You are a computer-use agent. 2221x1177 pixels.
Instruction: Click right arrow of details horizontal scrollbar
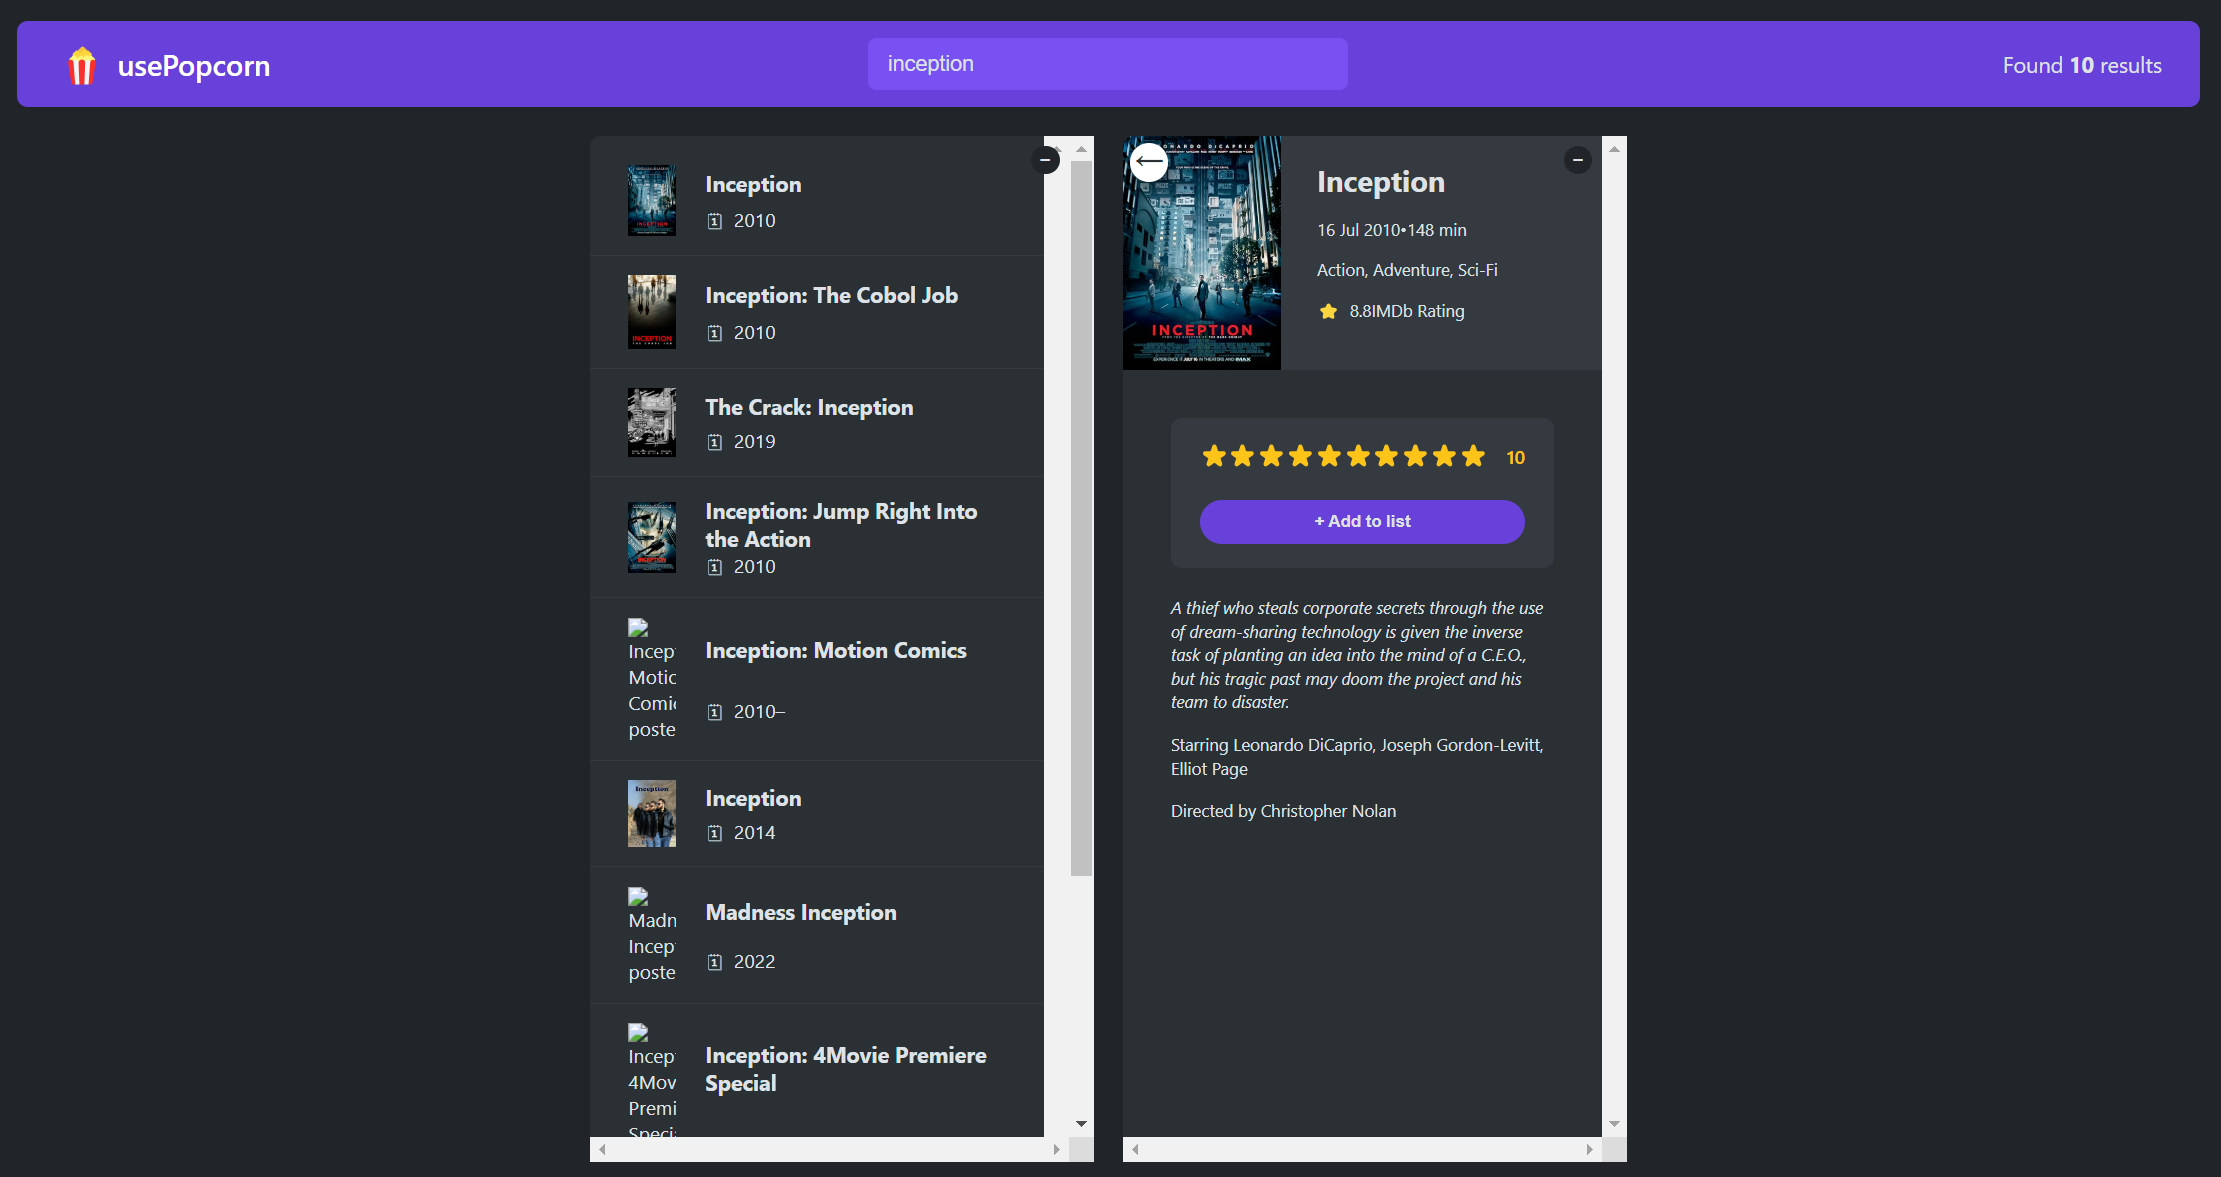tap(1589, 1150)
